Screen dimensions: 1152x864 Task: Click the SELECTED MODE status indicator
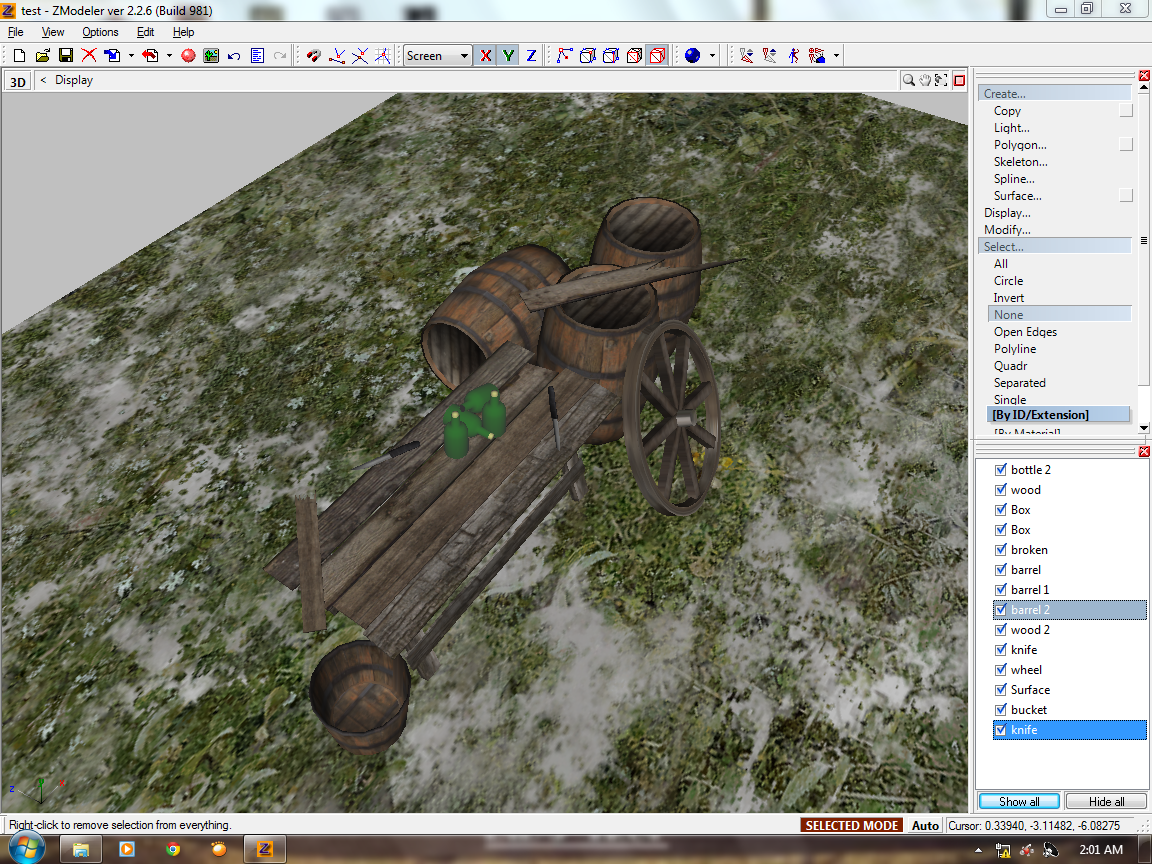(852, 826)
